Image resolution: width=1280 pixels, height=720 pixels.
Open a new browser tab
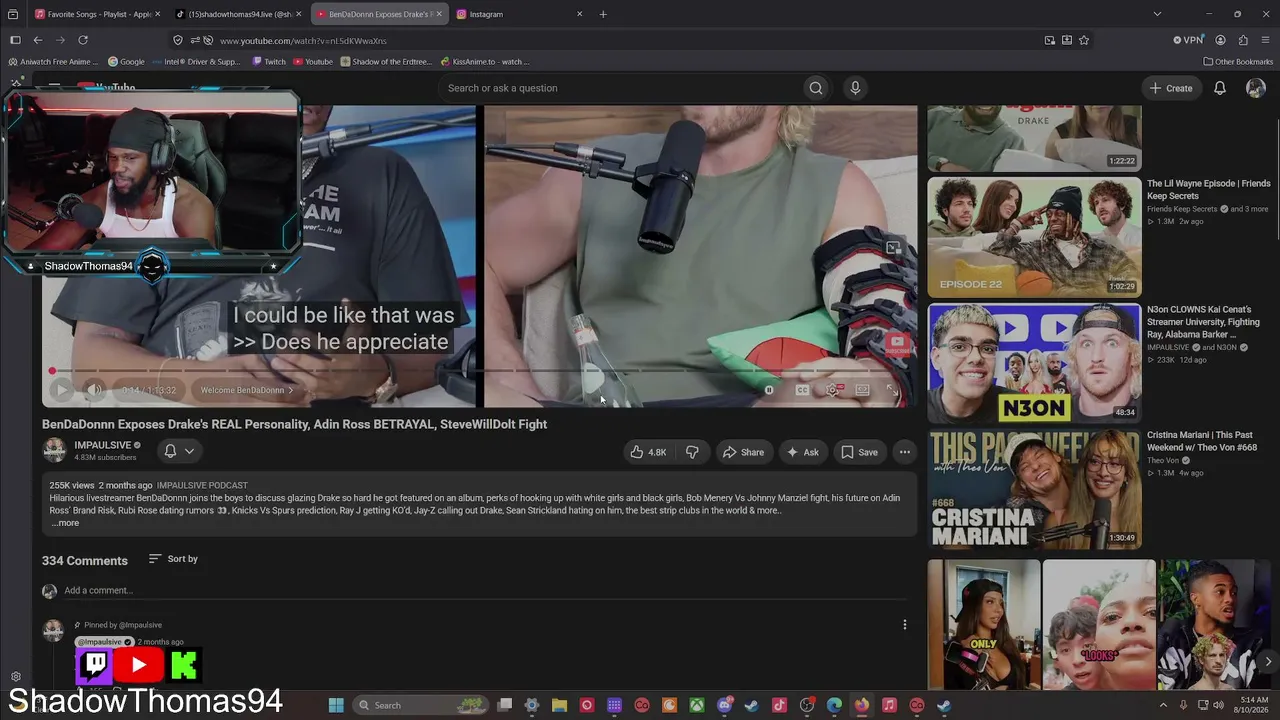pos(603,14)
